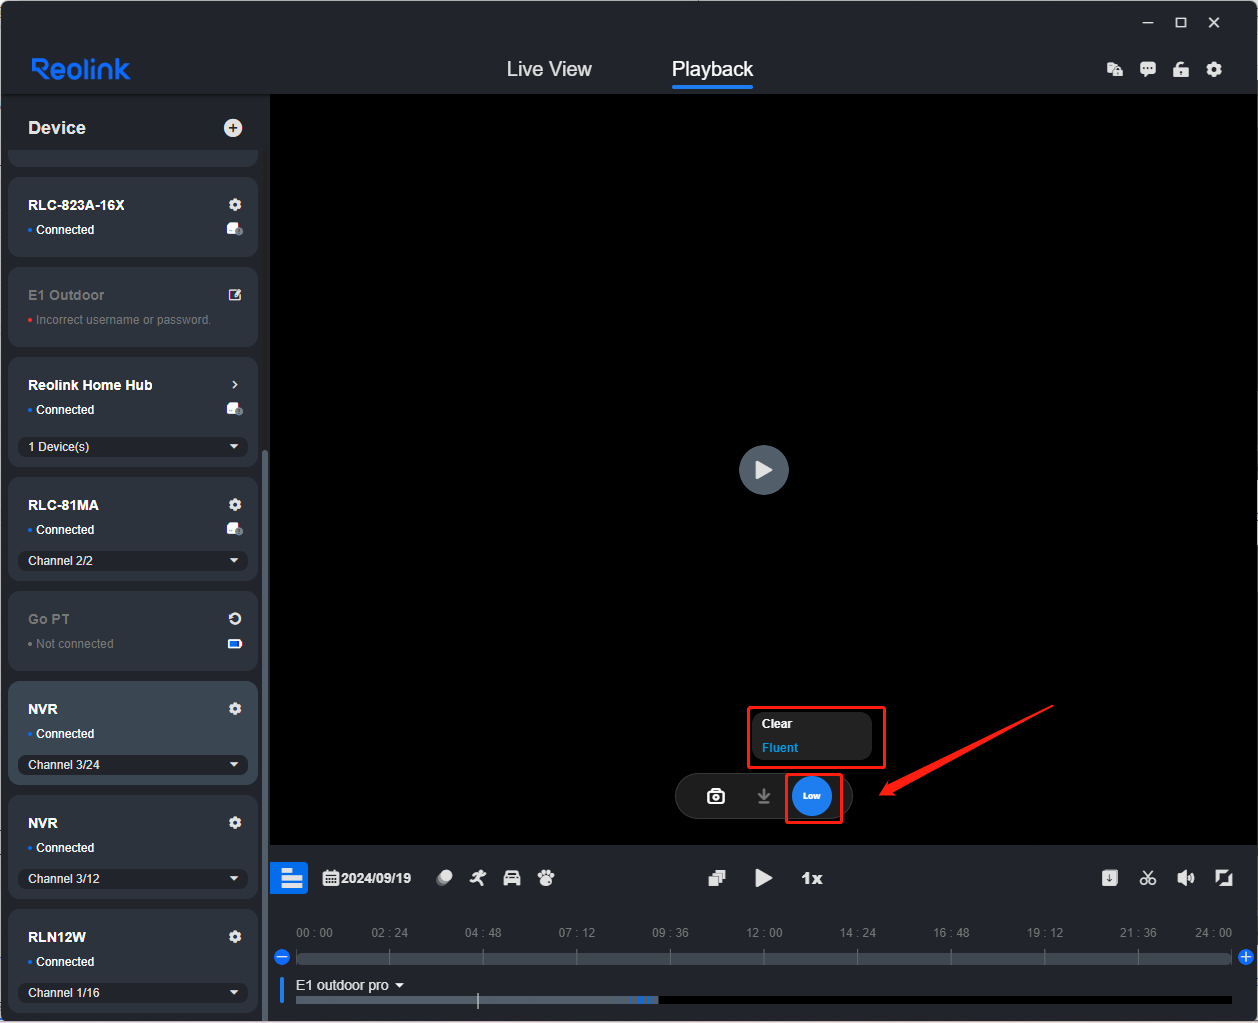This screenshot has height=1023, width=1258.
Task: Click the unlock padlock icon in header
Action: [1181, 69]
